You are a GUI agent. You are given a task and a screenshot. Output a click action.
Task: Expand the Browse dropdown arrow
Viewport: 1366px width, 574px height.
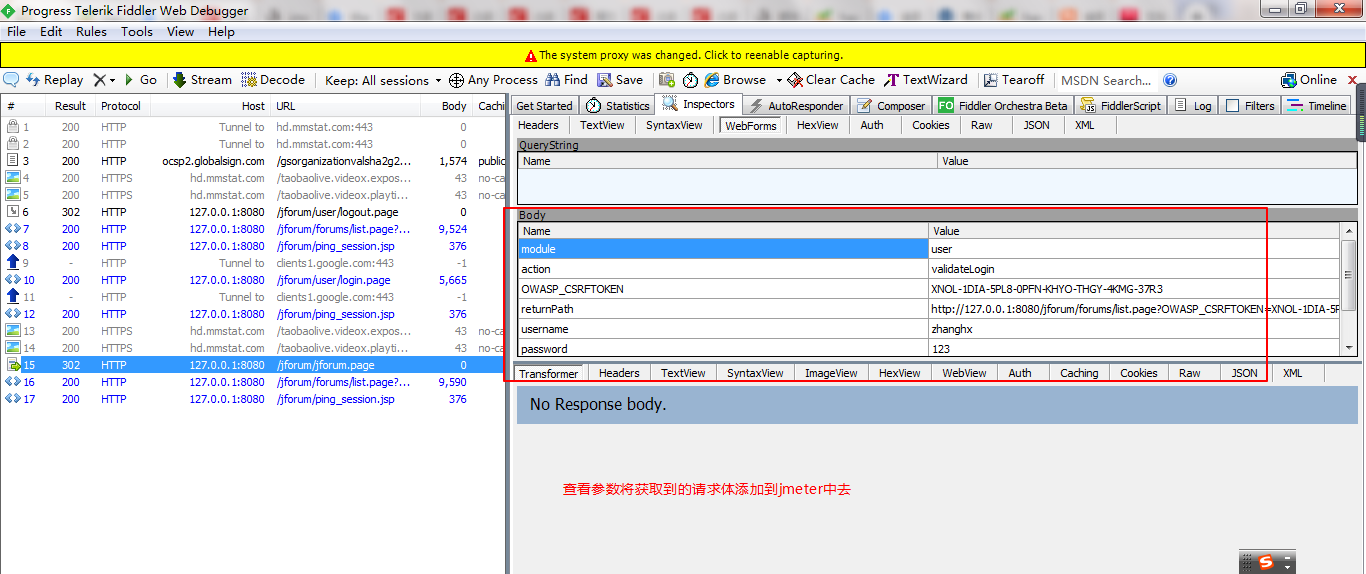(778, 80)
